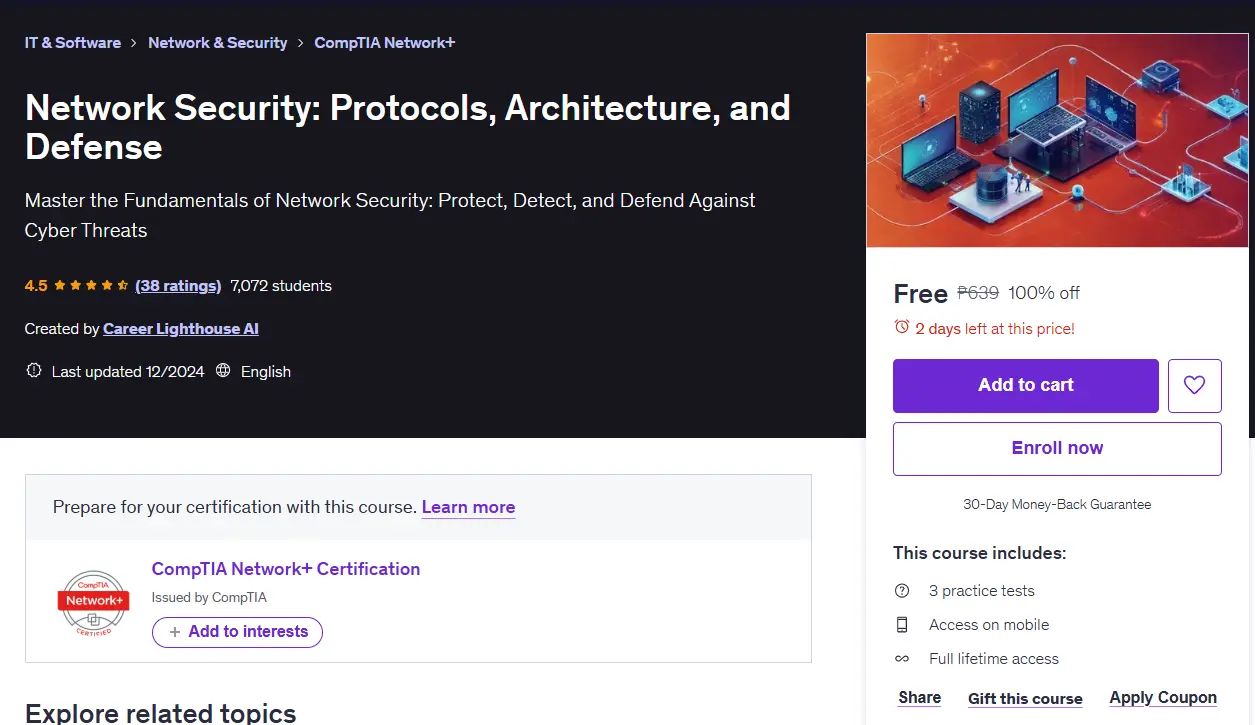Click the mobile phone access icon
This screenshot has width=1255, height=725.
click(902, 625)
